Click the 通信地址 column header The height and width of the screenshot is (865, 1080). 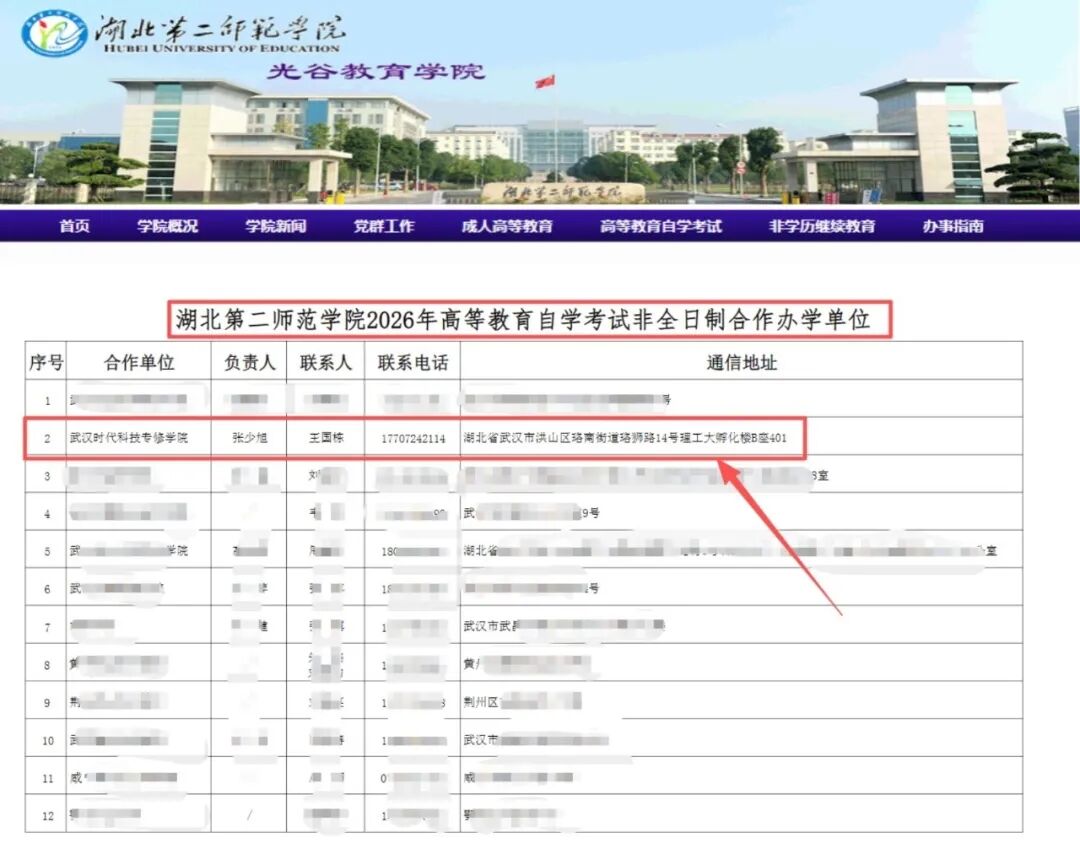click(742, 362)
